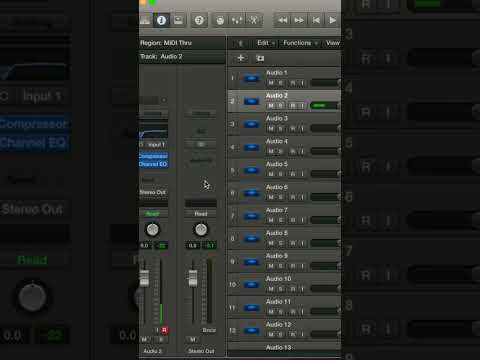
Task: Click the Audio 5 track icon
Action: click(x=252, y=170)
